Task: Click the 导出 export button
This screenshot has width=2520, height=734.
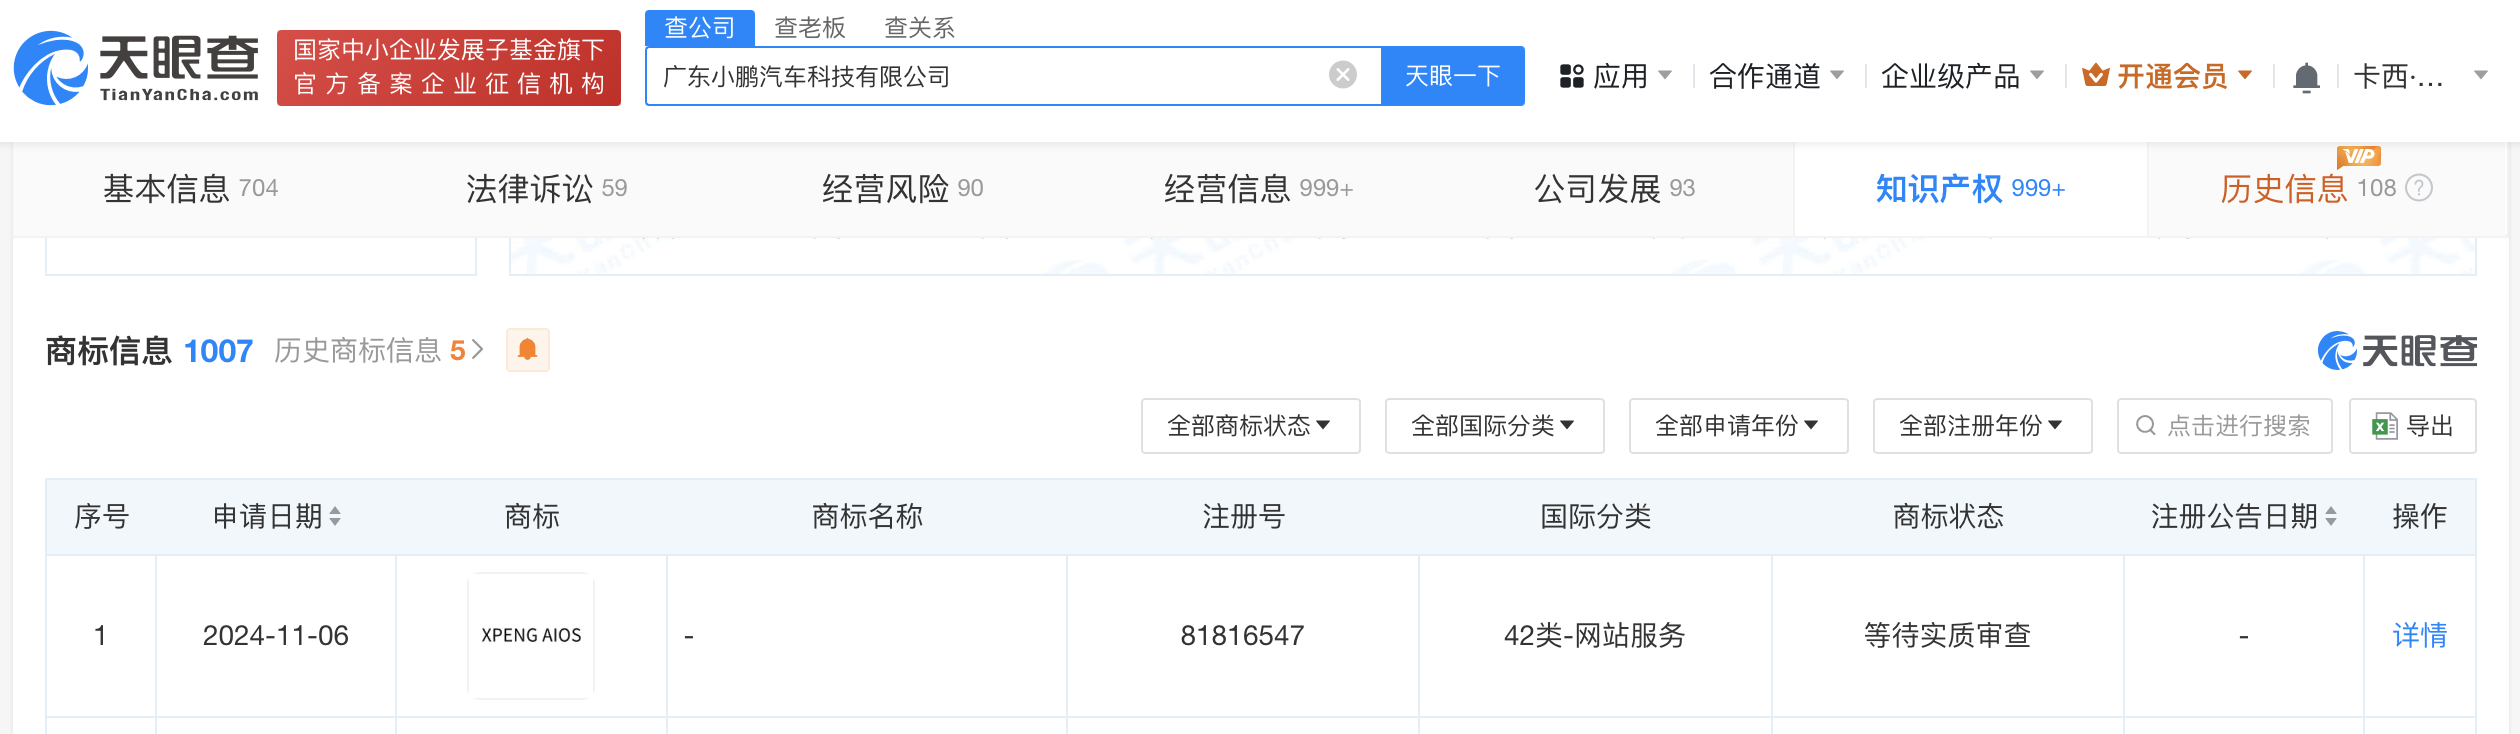Action: pyautogui.click(x=2412, y=426)
